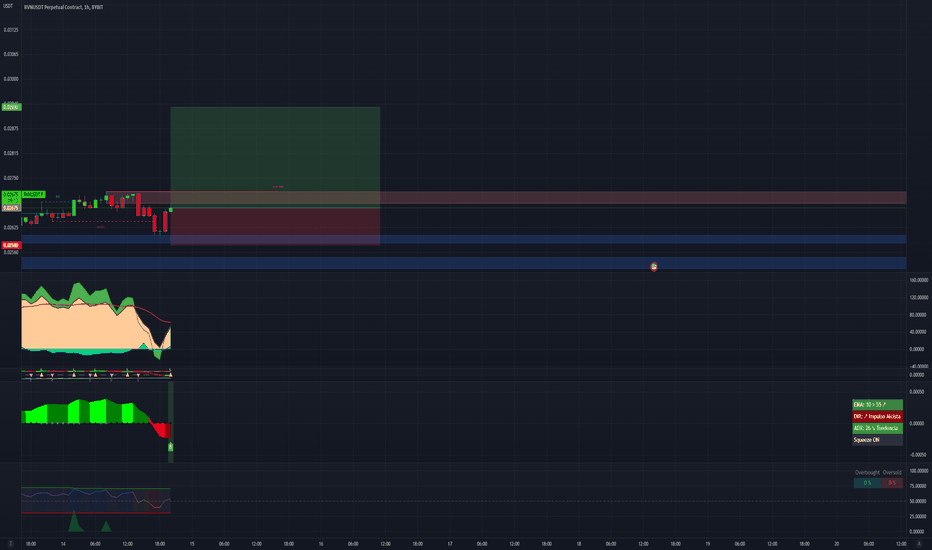Click date 19 on the time axis
This screenshot has height=550, width=932.
pos(707,543)
